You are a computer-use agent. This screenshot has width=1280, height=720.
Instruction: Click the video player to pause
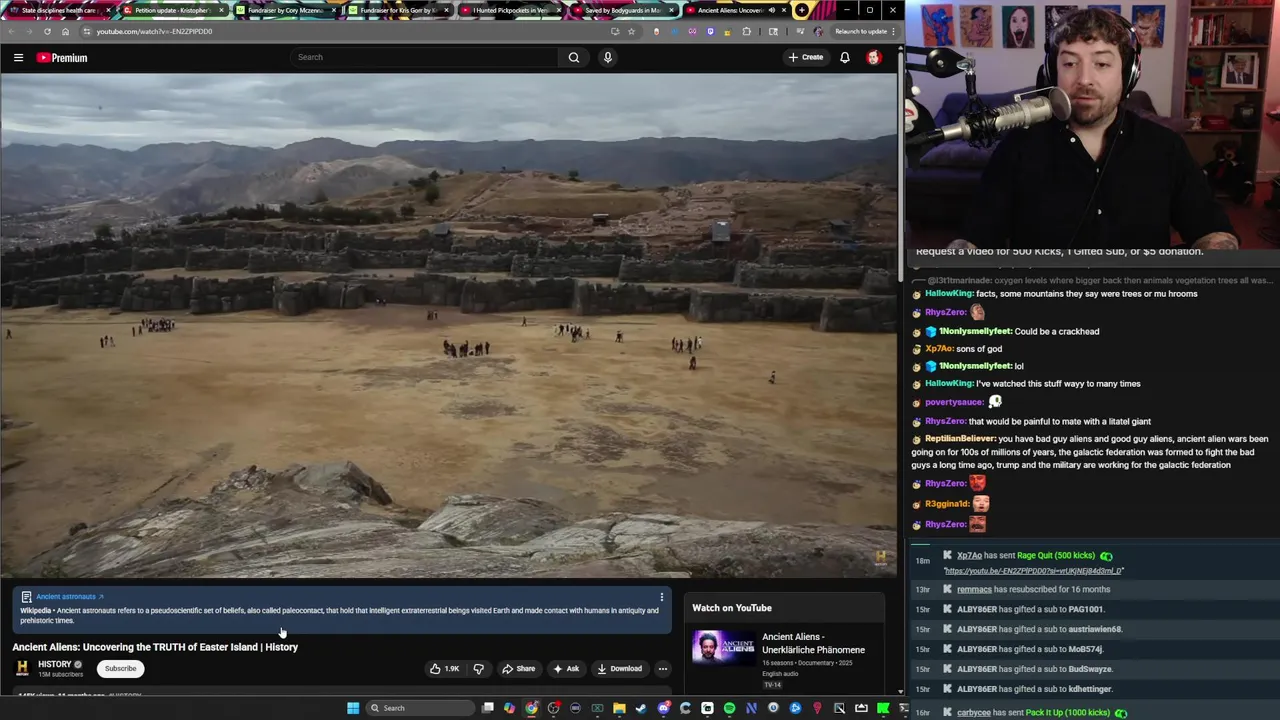point(448,325)
